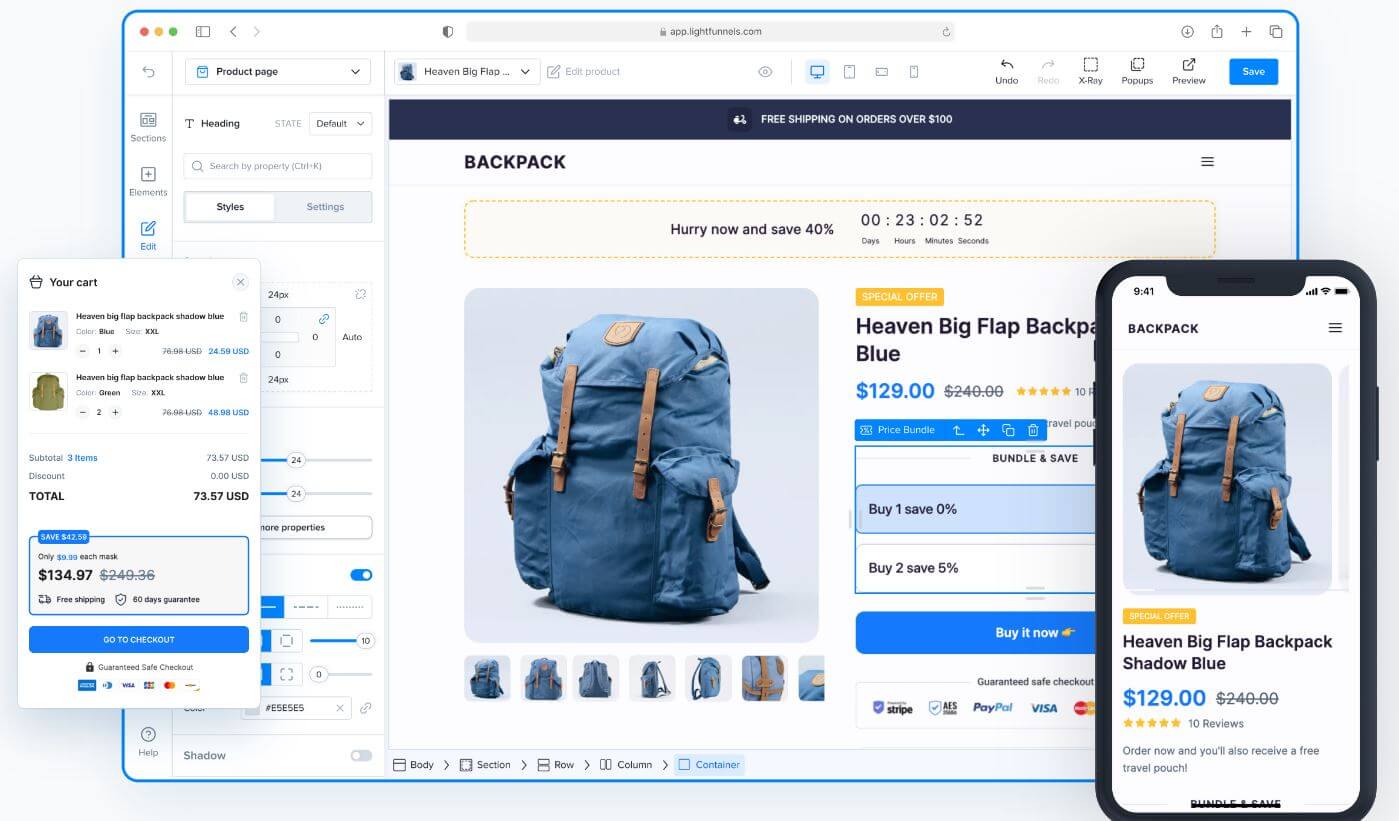
Task: Increase quantity of the Blue backpack cart item
Action: click(x=115, y=351)
